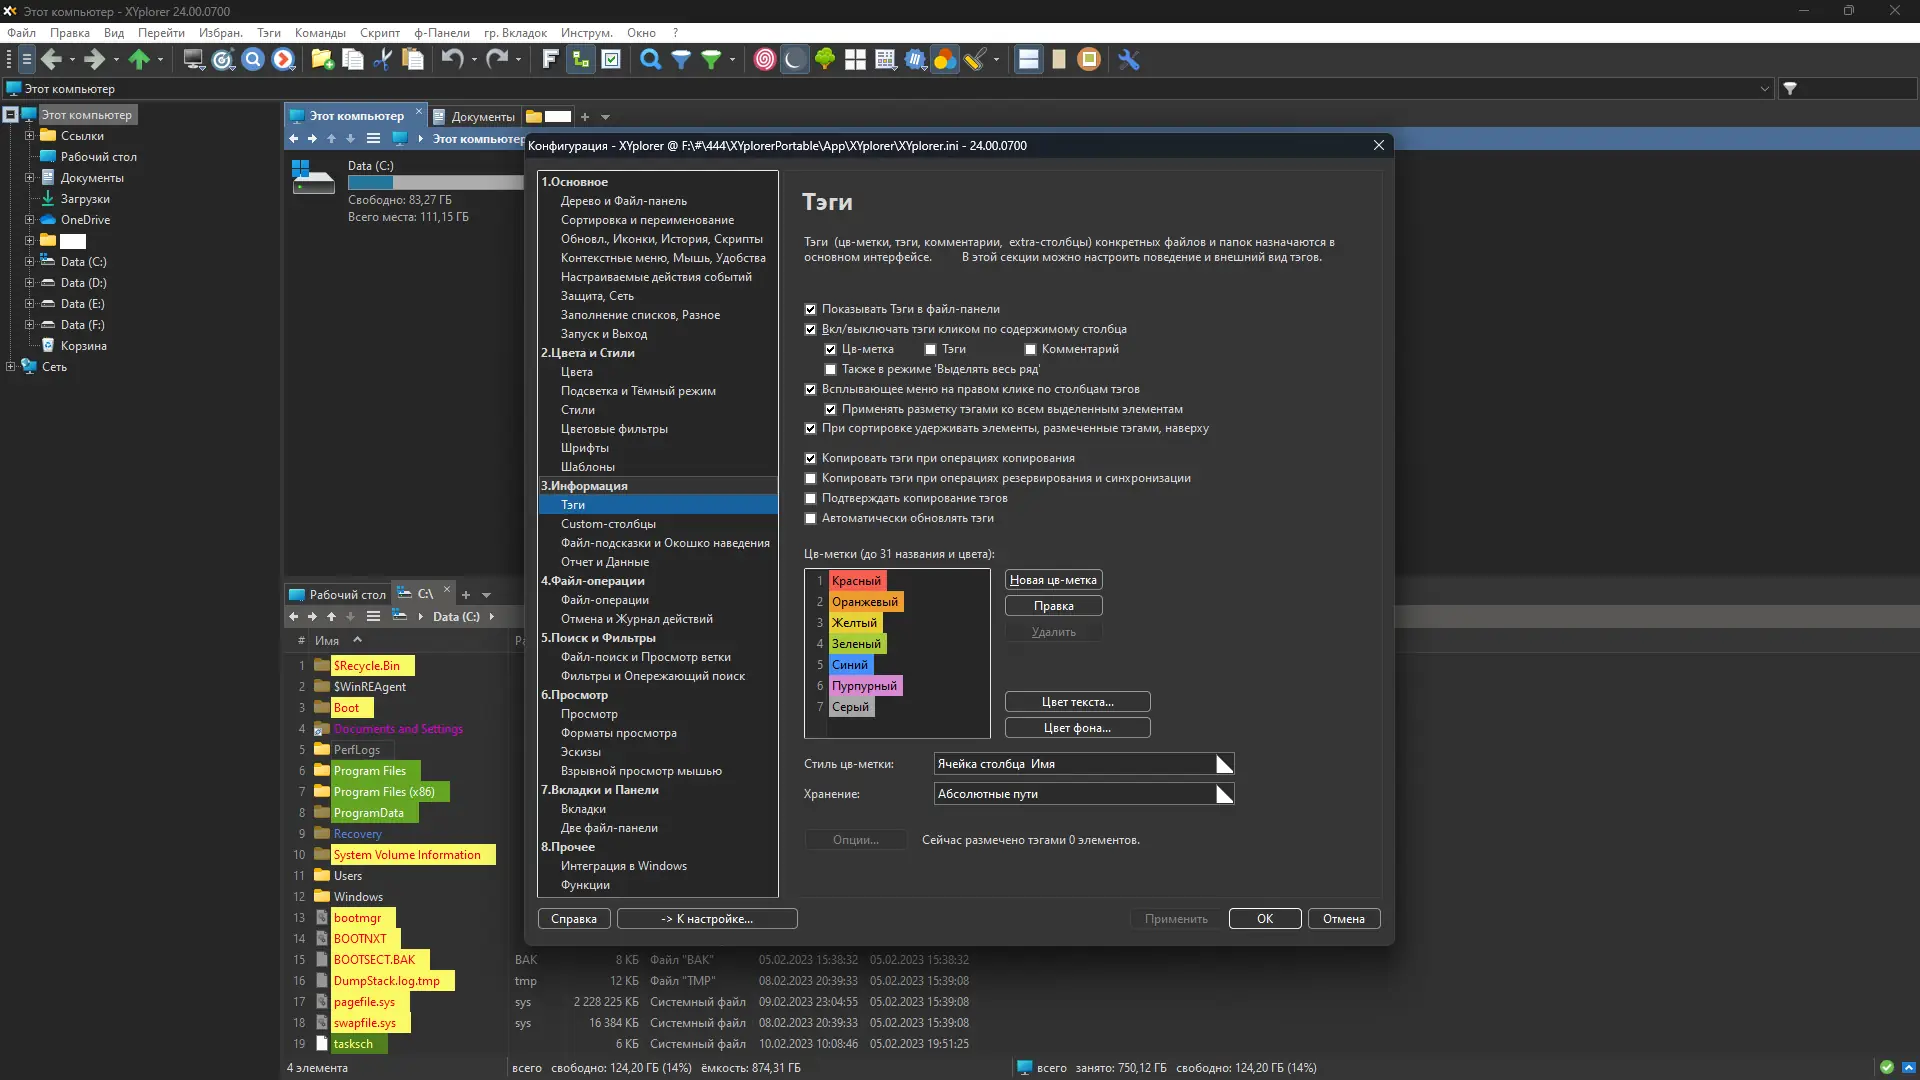Click 'Новая цв-метка' button

click(1053, 580)
